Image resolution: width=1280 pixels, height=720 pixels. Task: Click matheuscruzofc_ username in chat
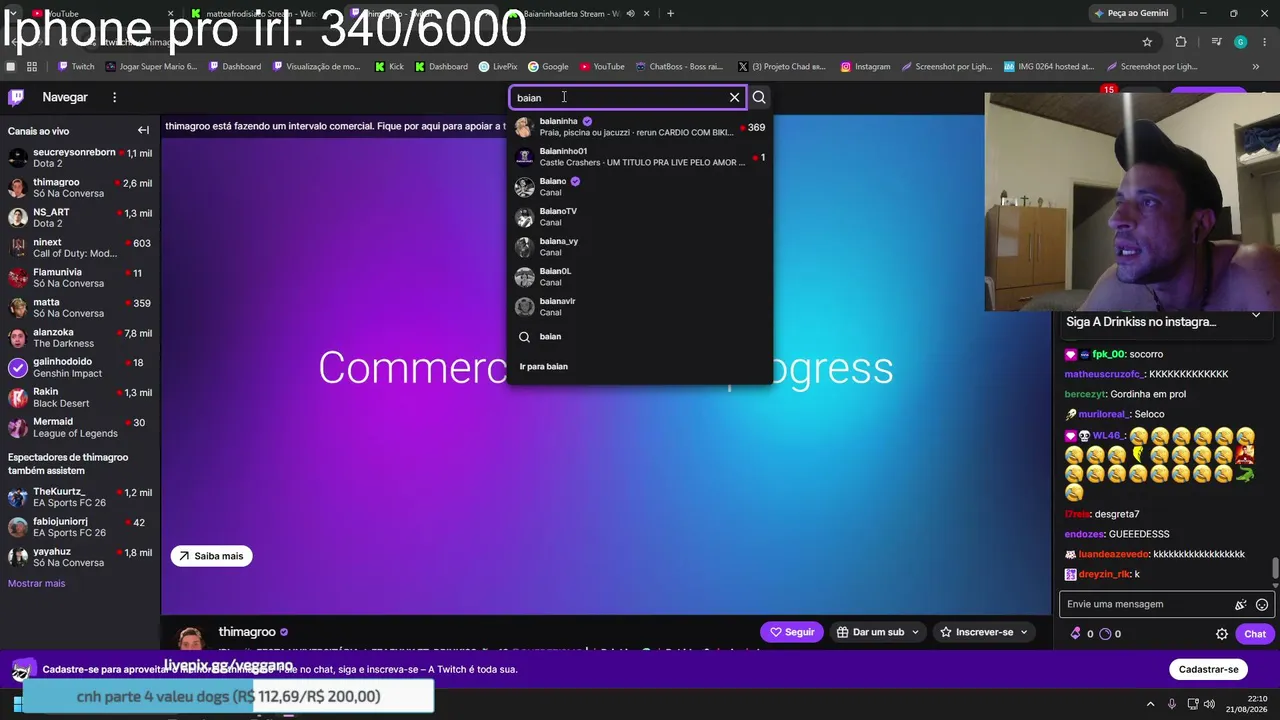[1102, 374]
